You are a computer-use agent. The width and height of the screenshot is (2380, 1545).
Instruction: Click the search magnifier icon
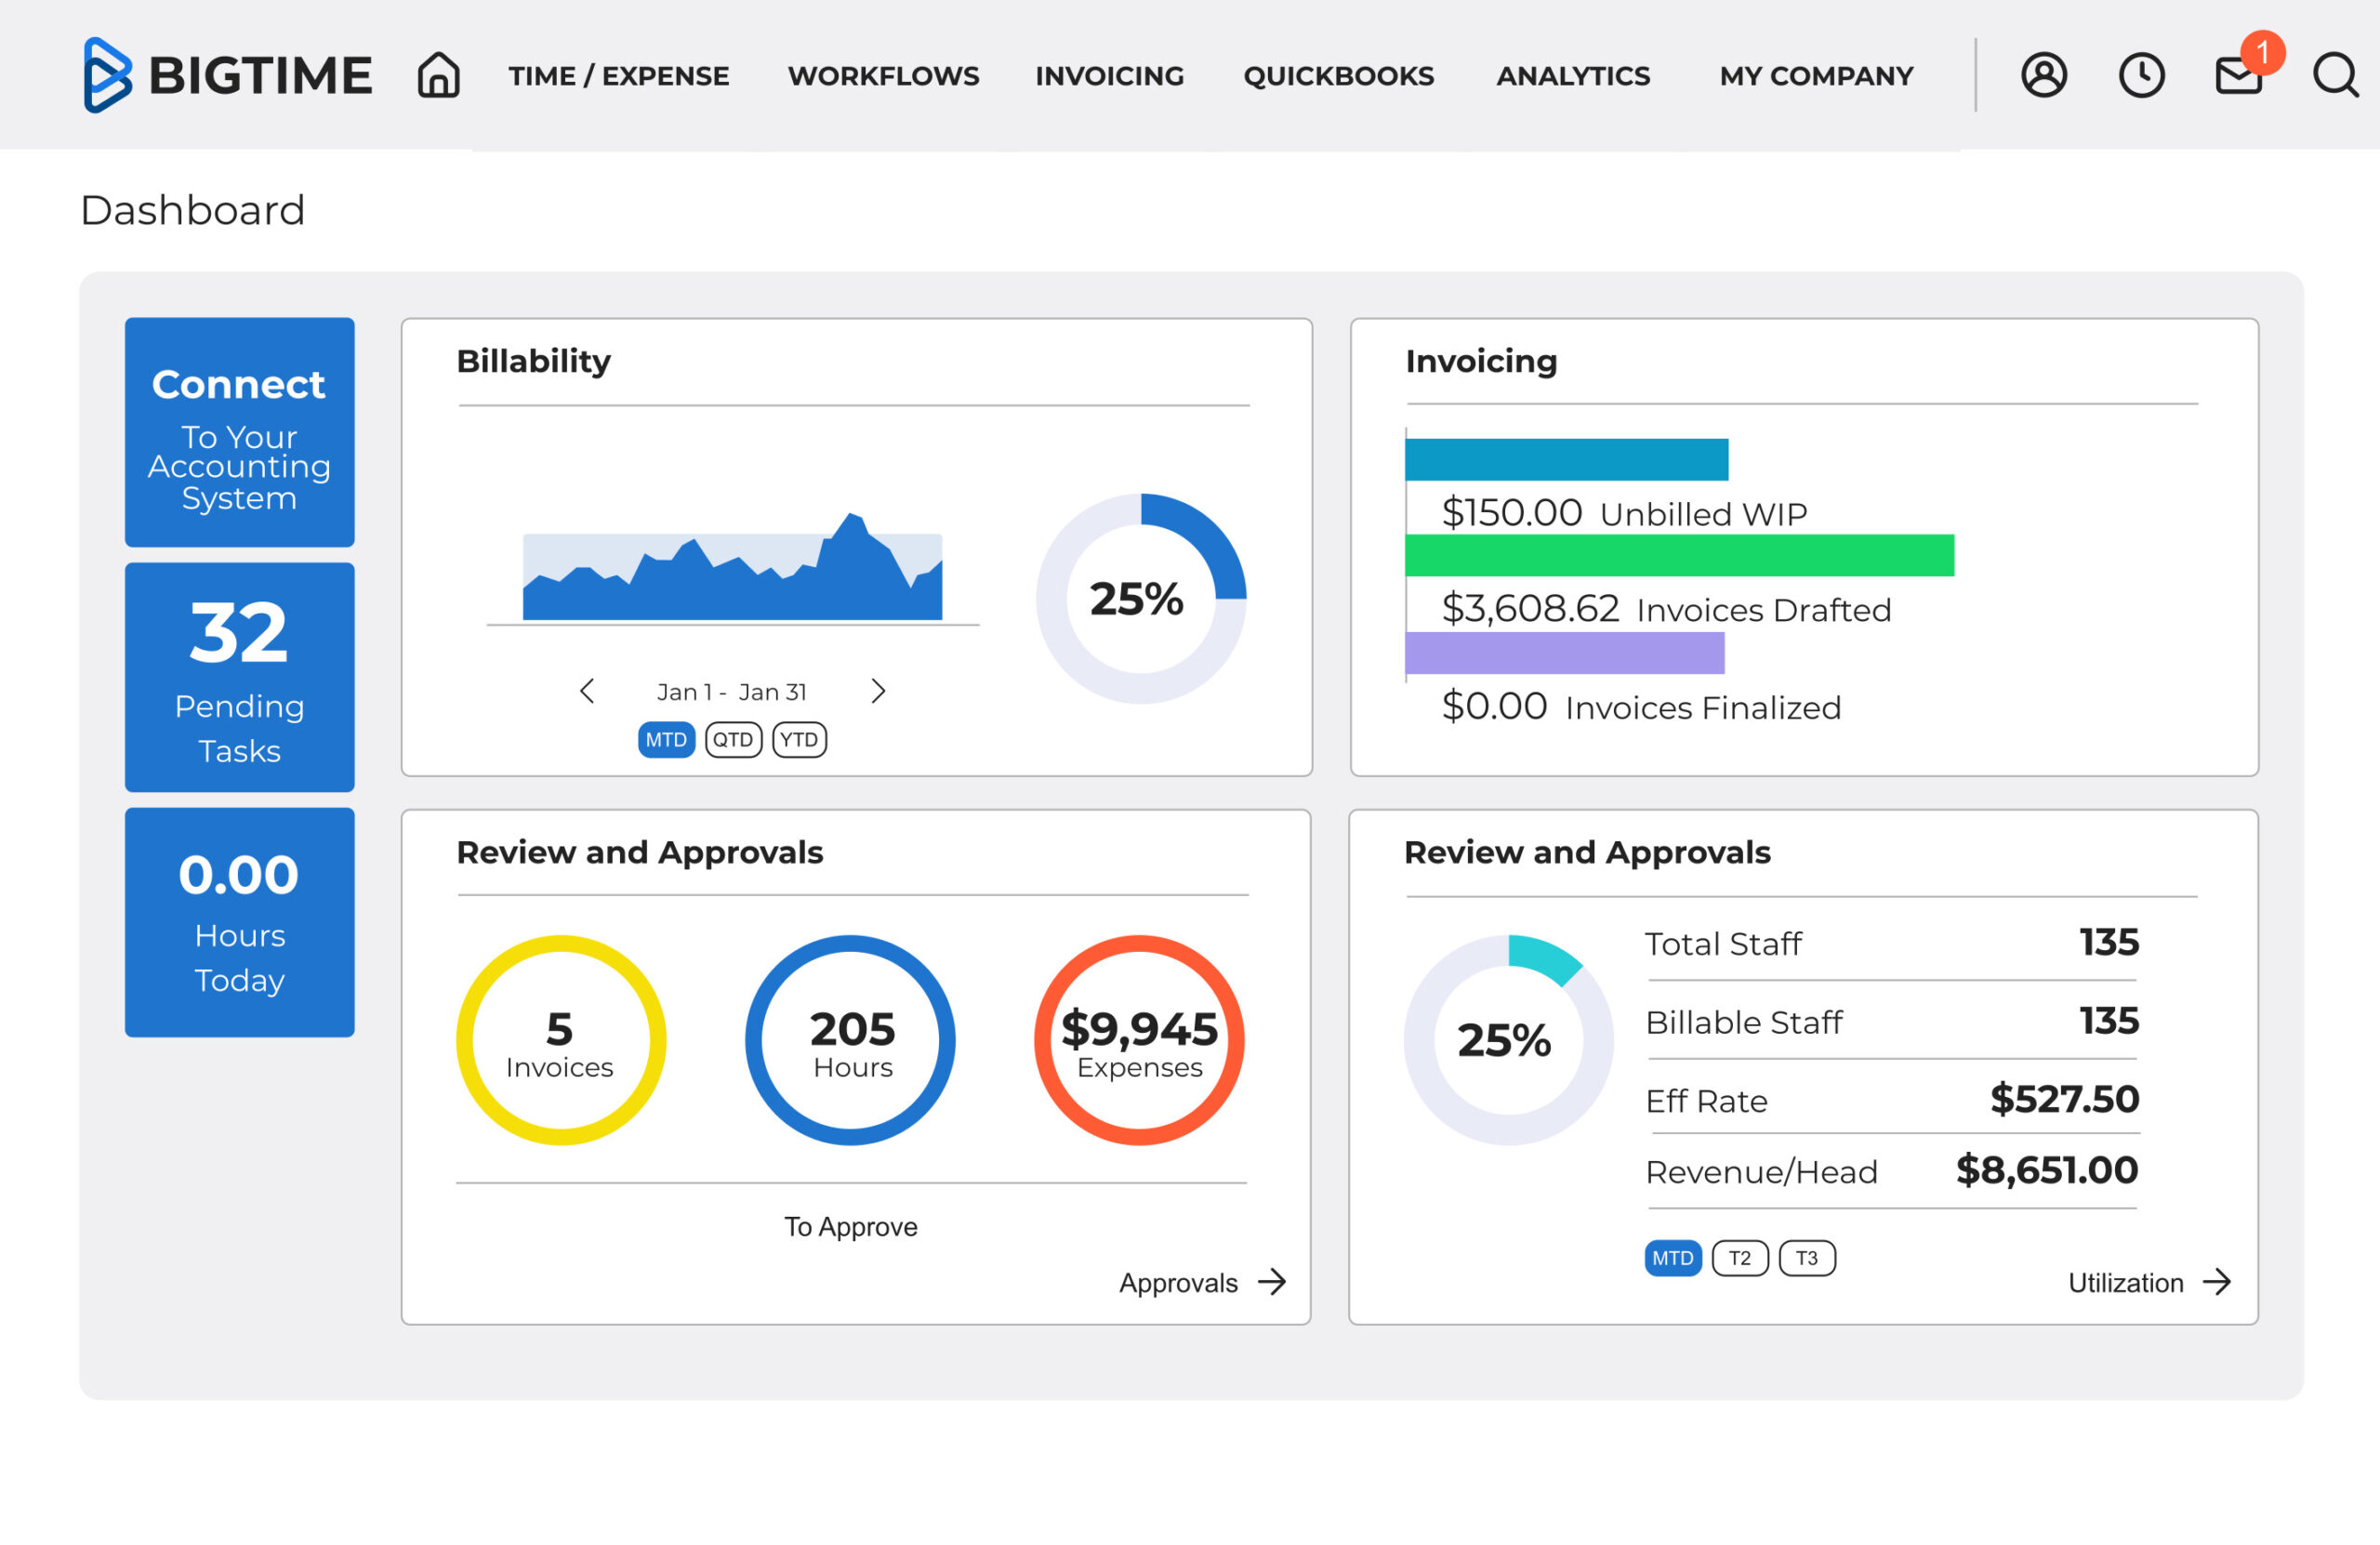tap(2335, 75)
